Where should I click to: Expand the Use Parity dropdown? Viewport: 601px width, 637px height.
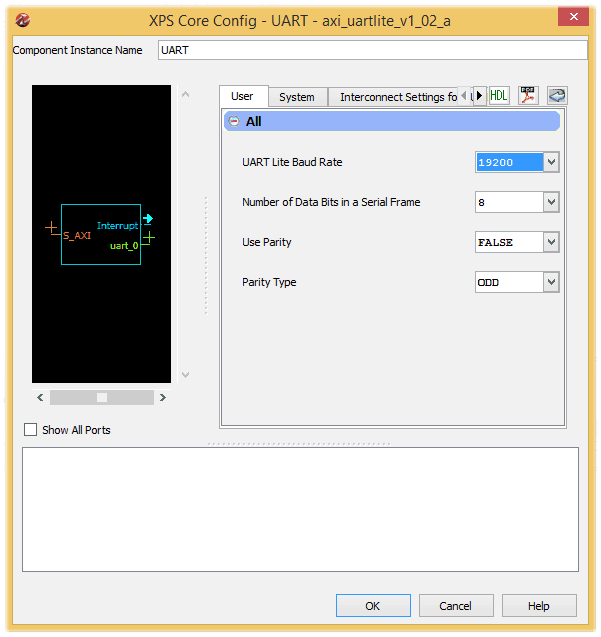pos(551,242)
